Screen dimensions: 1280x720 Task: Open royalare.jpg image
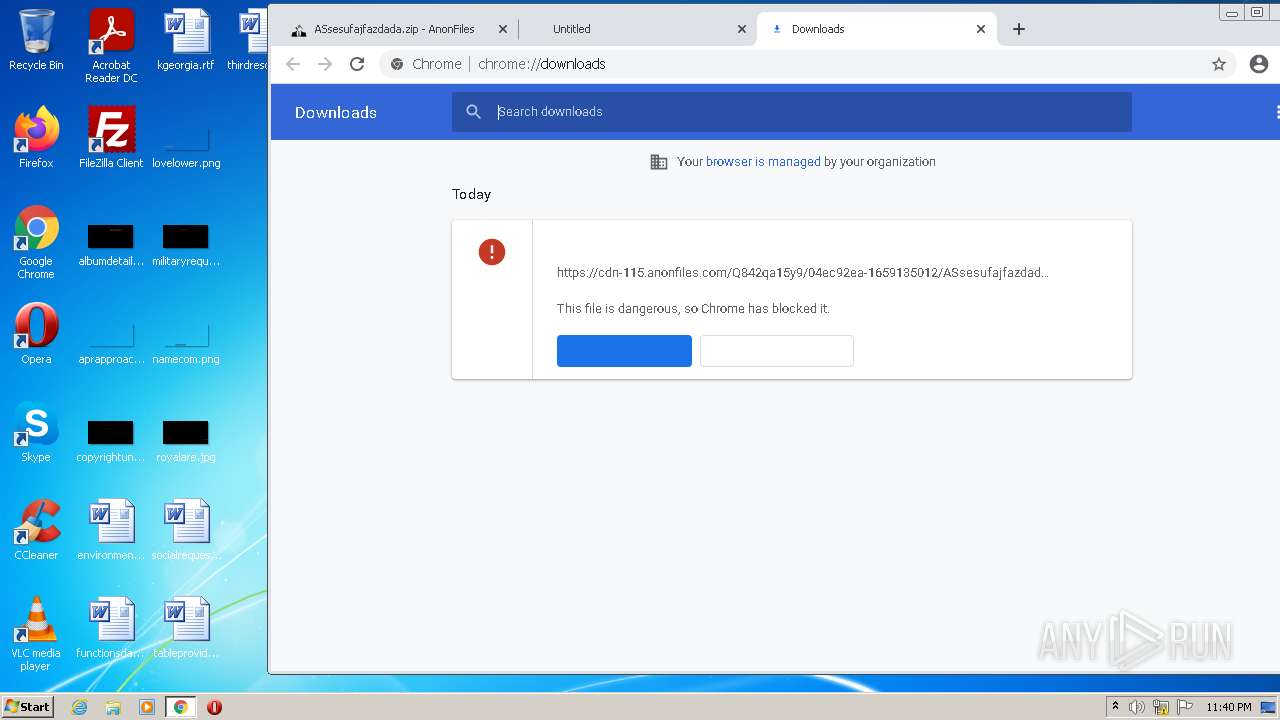186,442
